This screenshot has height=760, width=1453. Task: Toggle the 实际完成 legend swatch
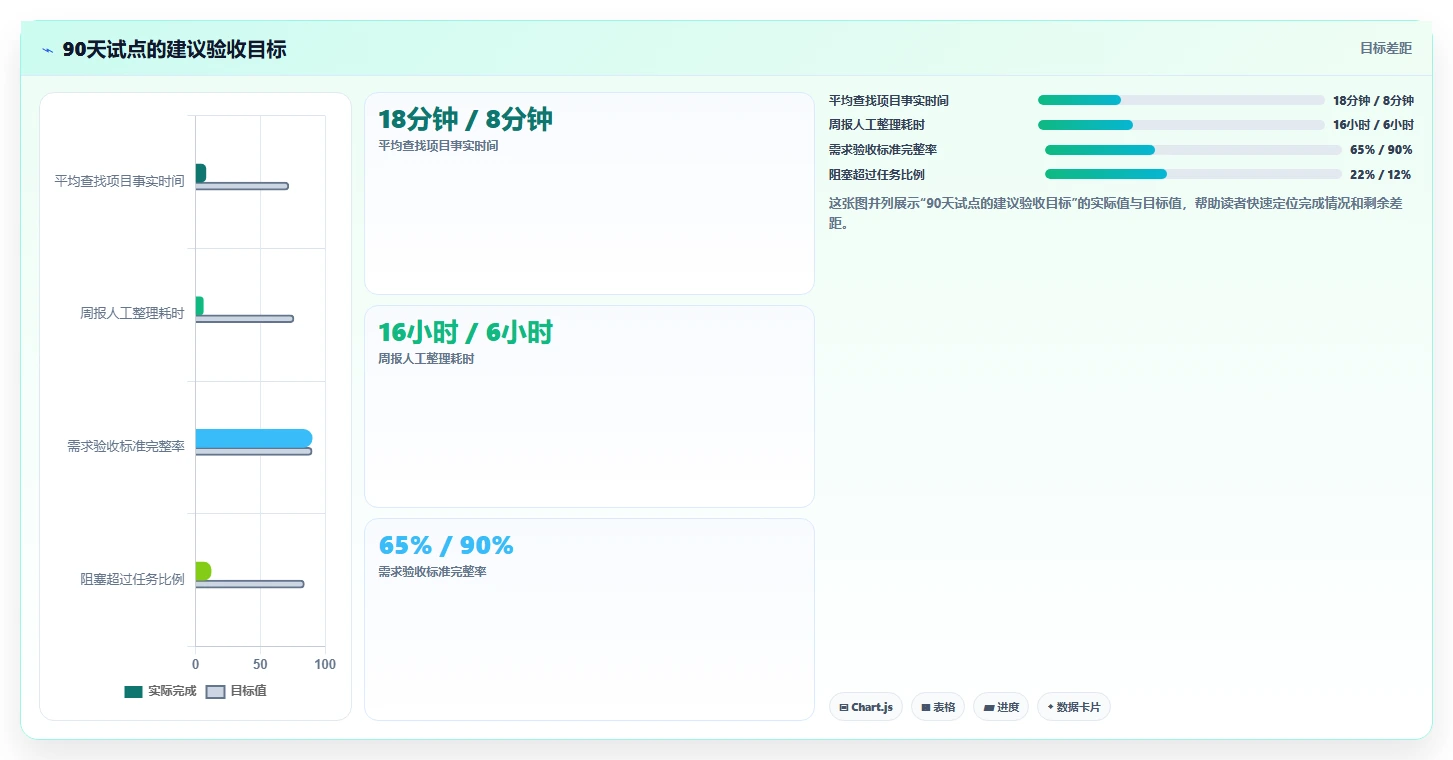tap(133, 691)
